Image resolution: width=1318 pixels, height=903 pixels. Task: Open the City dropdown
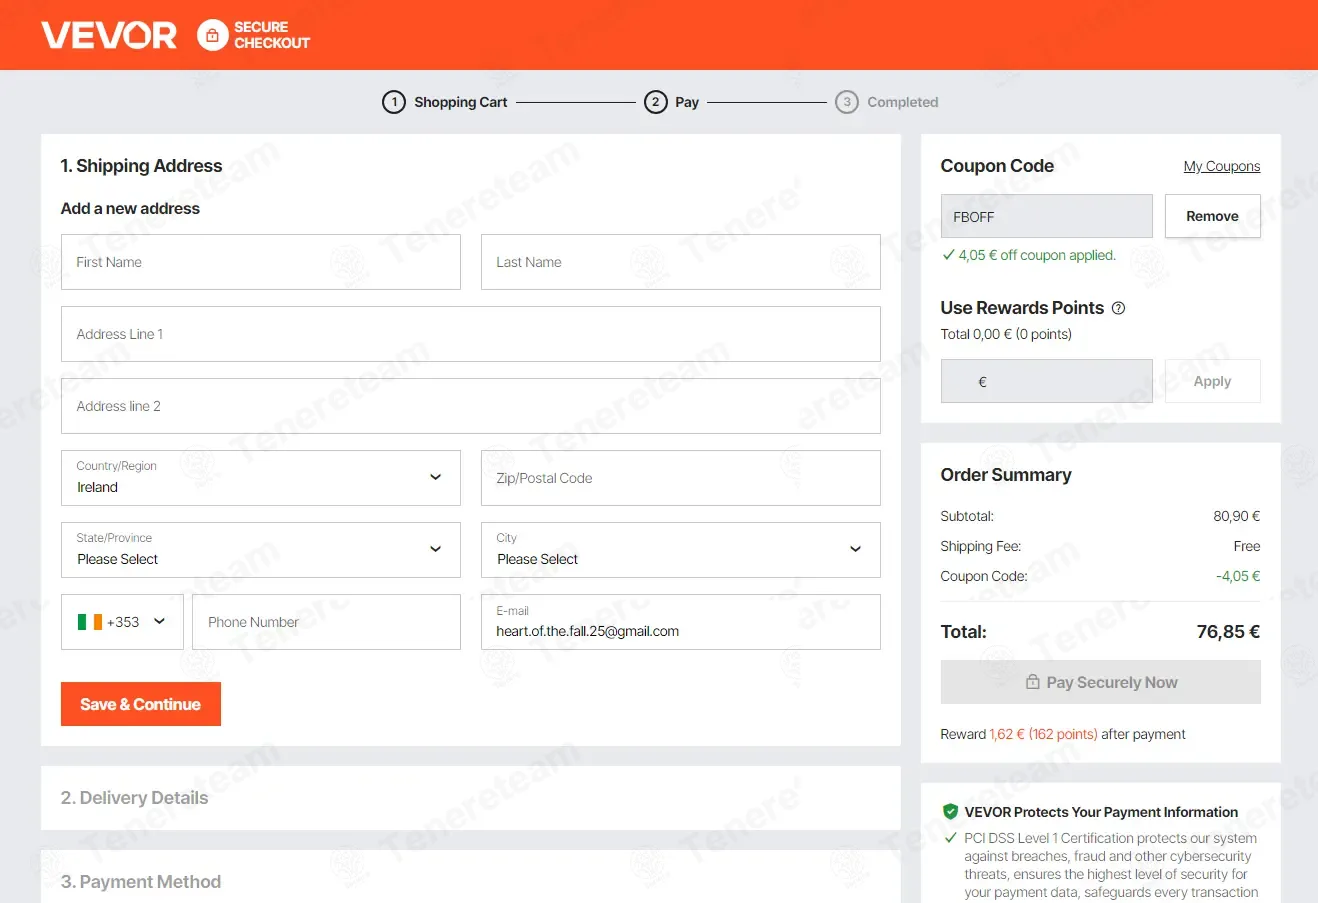681,550
